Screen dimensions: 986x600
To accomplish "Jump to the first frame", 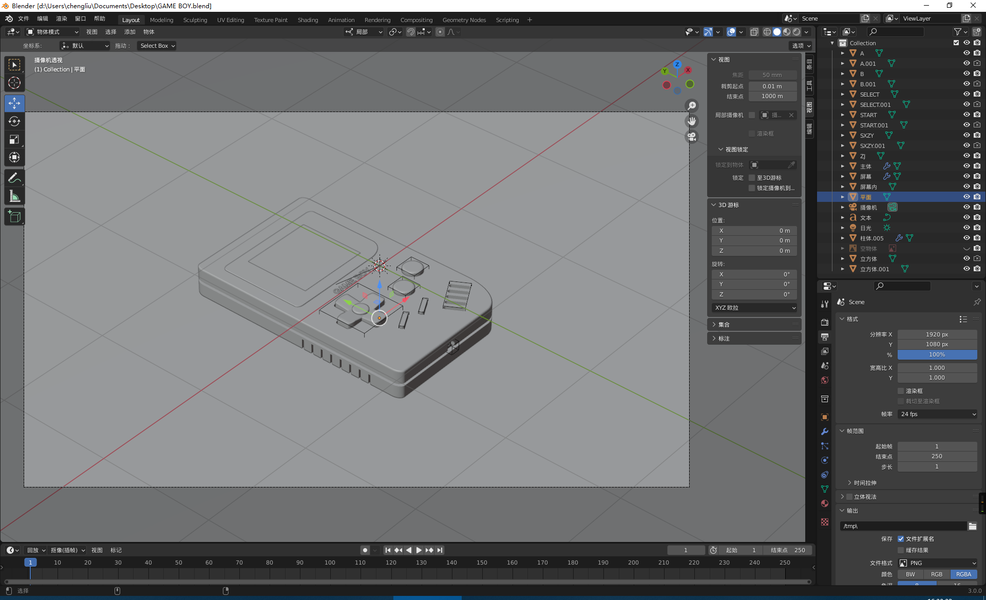I will 387,550.
